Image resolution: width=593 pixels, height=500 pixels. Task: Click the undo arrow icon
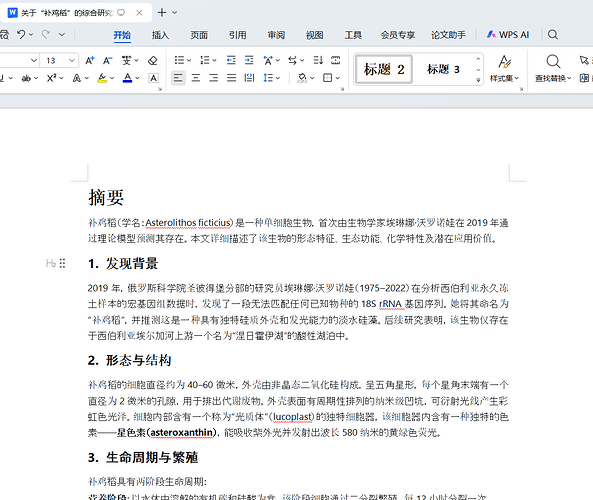21,35
